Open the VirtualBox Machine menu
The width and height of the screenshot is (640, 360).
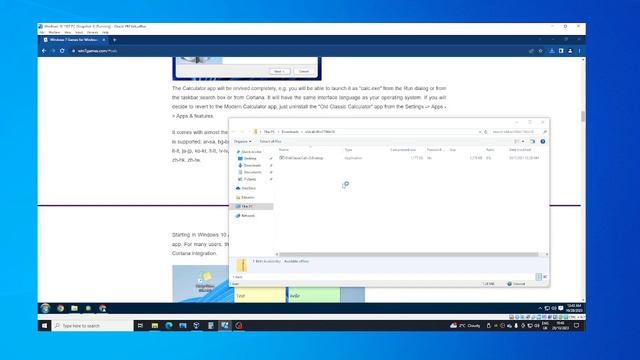(x=54, y=32)
